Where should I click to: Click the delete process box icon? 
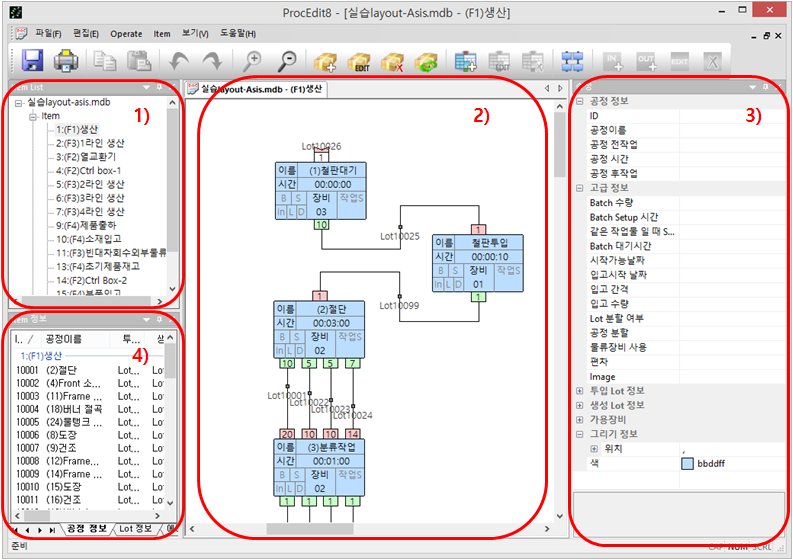click(x=393, y=61)
